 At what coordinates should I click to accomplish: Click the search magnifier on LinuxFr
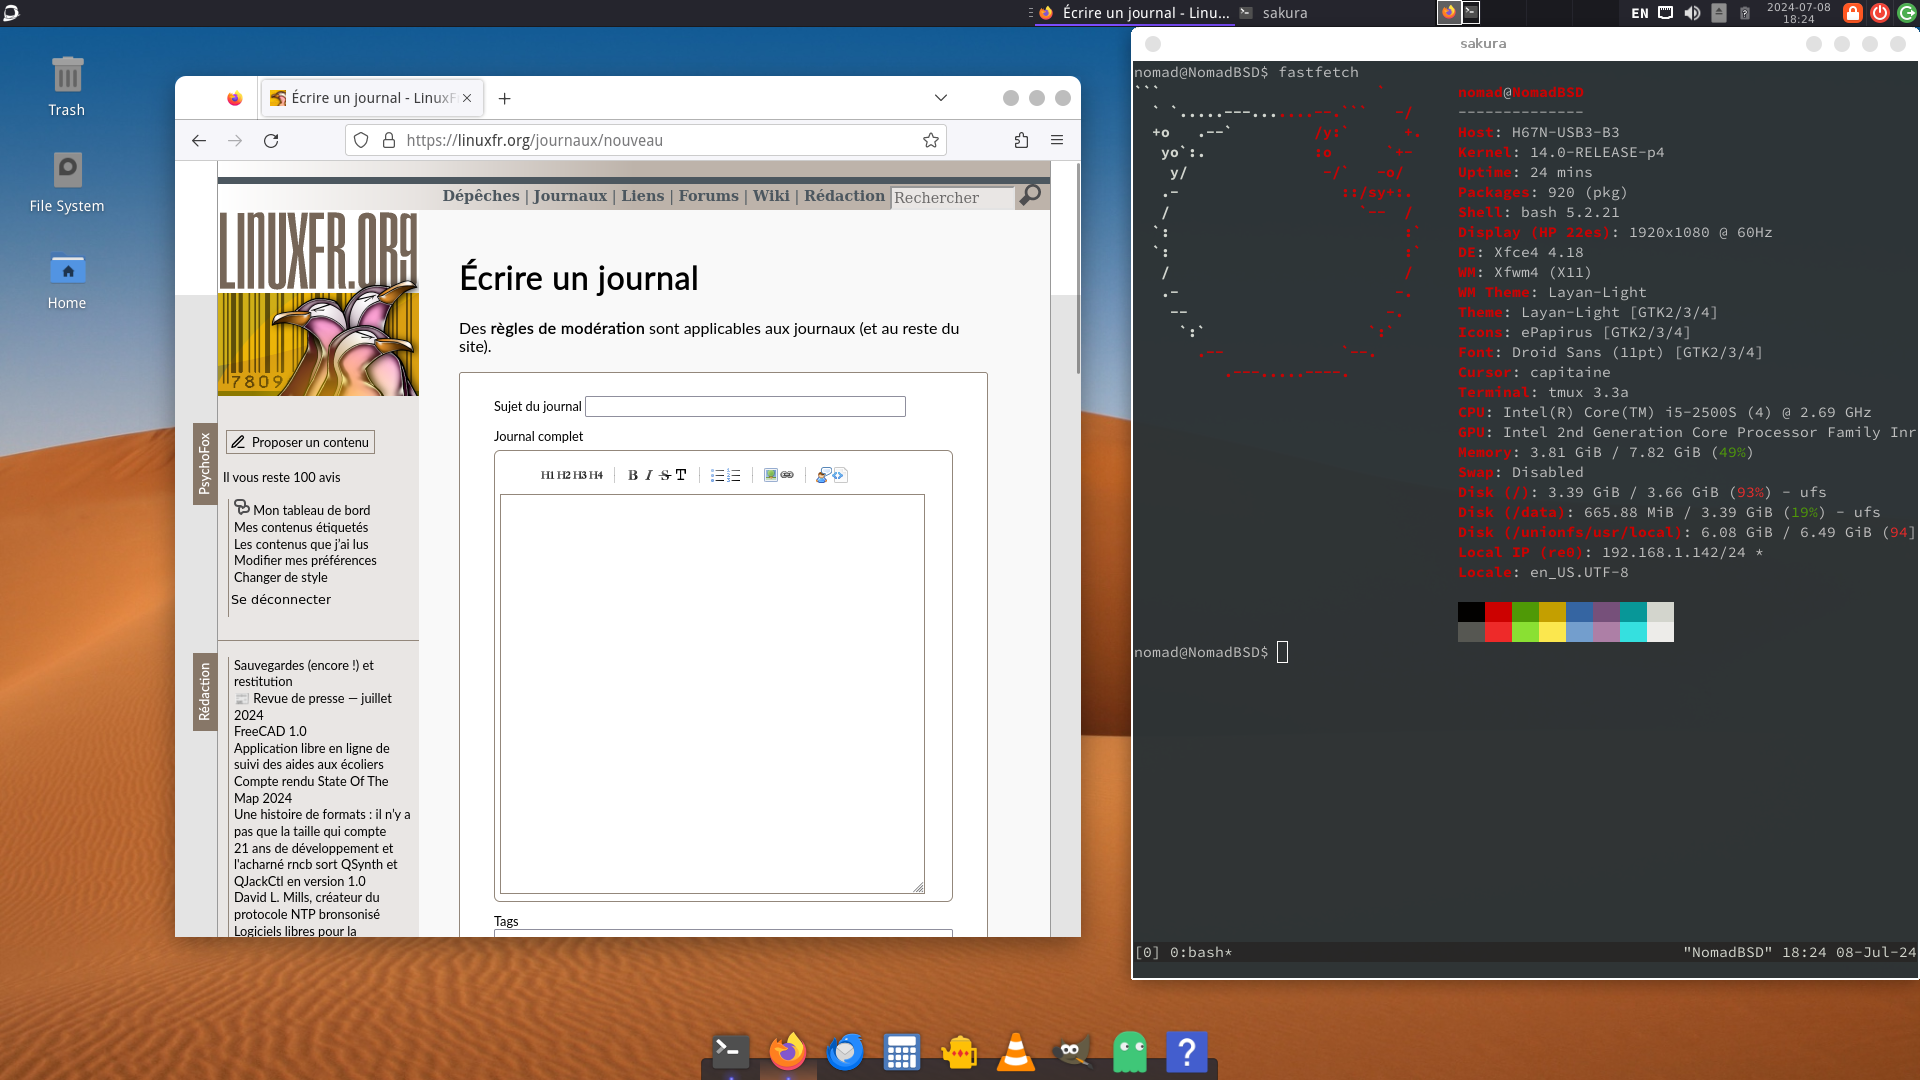pyautogui.click(x=1030, y=195)
